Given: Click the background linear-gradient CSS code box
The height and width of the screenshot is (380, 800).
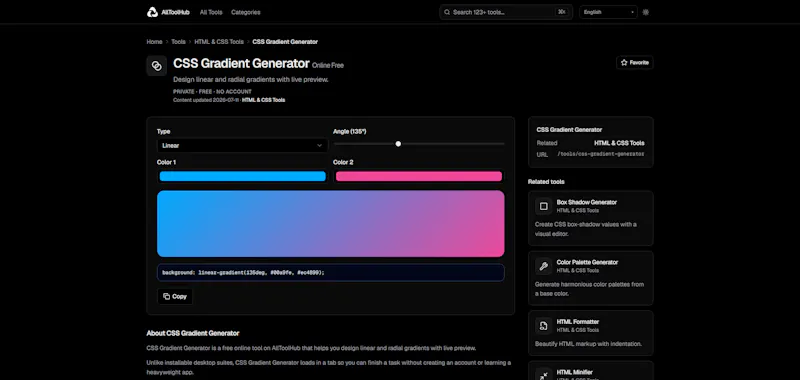Looking at the screenshot, I should pos(331,272).
